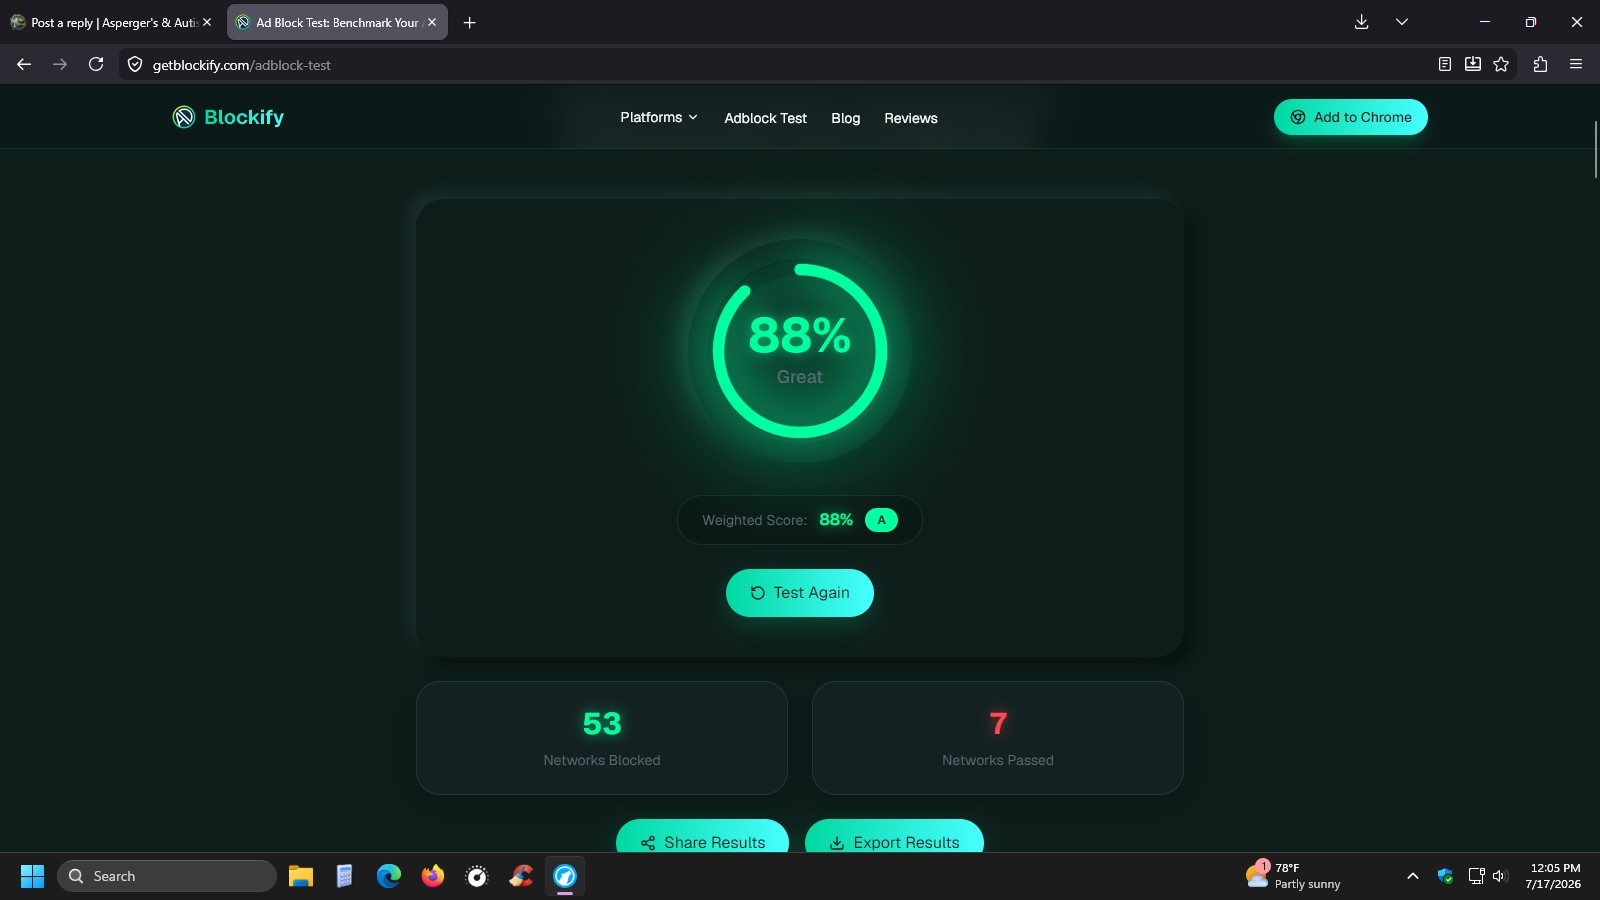Screen dimensions: 1600x900
Task: Open the CCleaner taskbar icon
Action: 521,876
